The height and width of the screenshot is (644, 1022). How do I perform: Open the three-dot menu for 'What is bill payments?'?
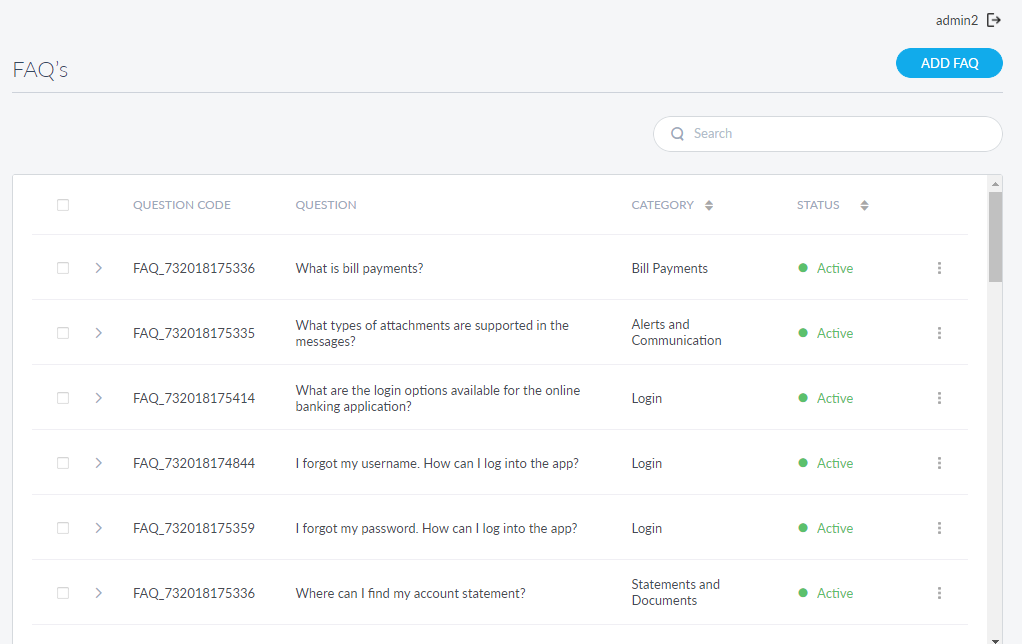tap(939, 268)
